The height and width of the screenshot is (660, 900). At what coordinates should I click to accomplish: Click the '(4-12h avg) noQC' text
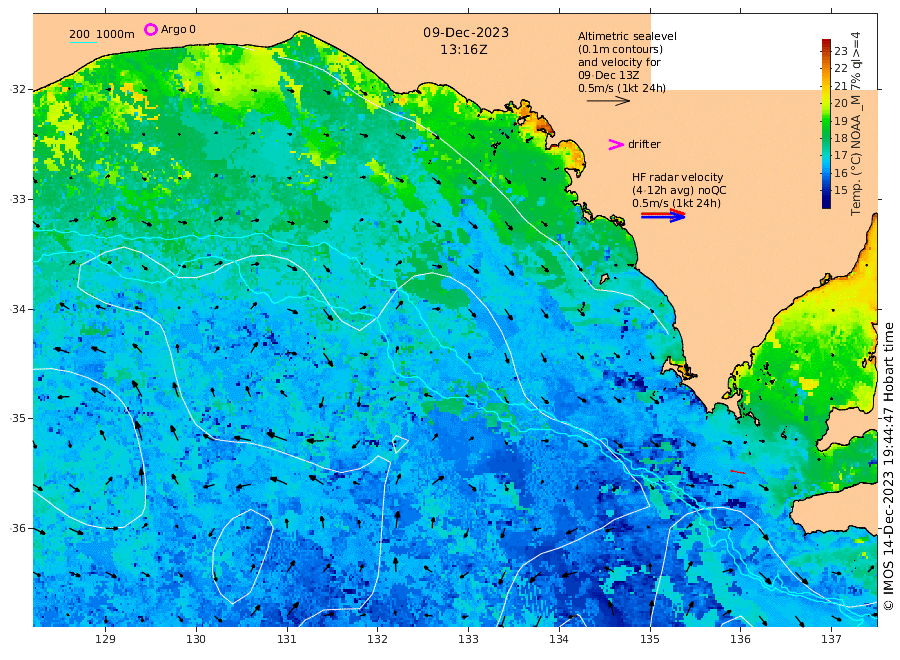click(679, 191)
